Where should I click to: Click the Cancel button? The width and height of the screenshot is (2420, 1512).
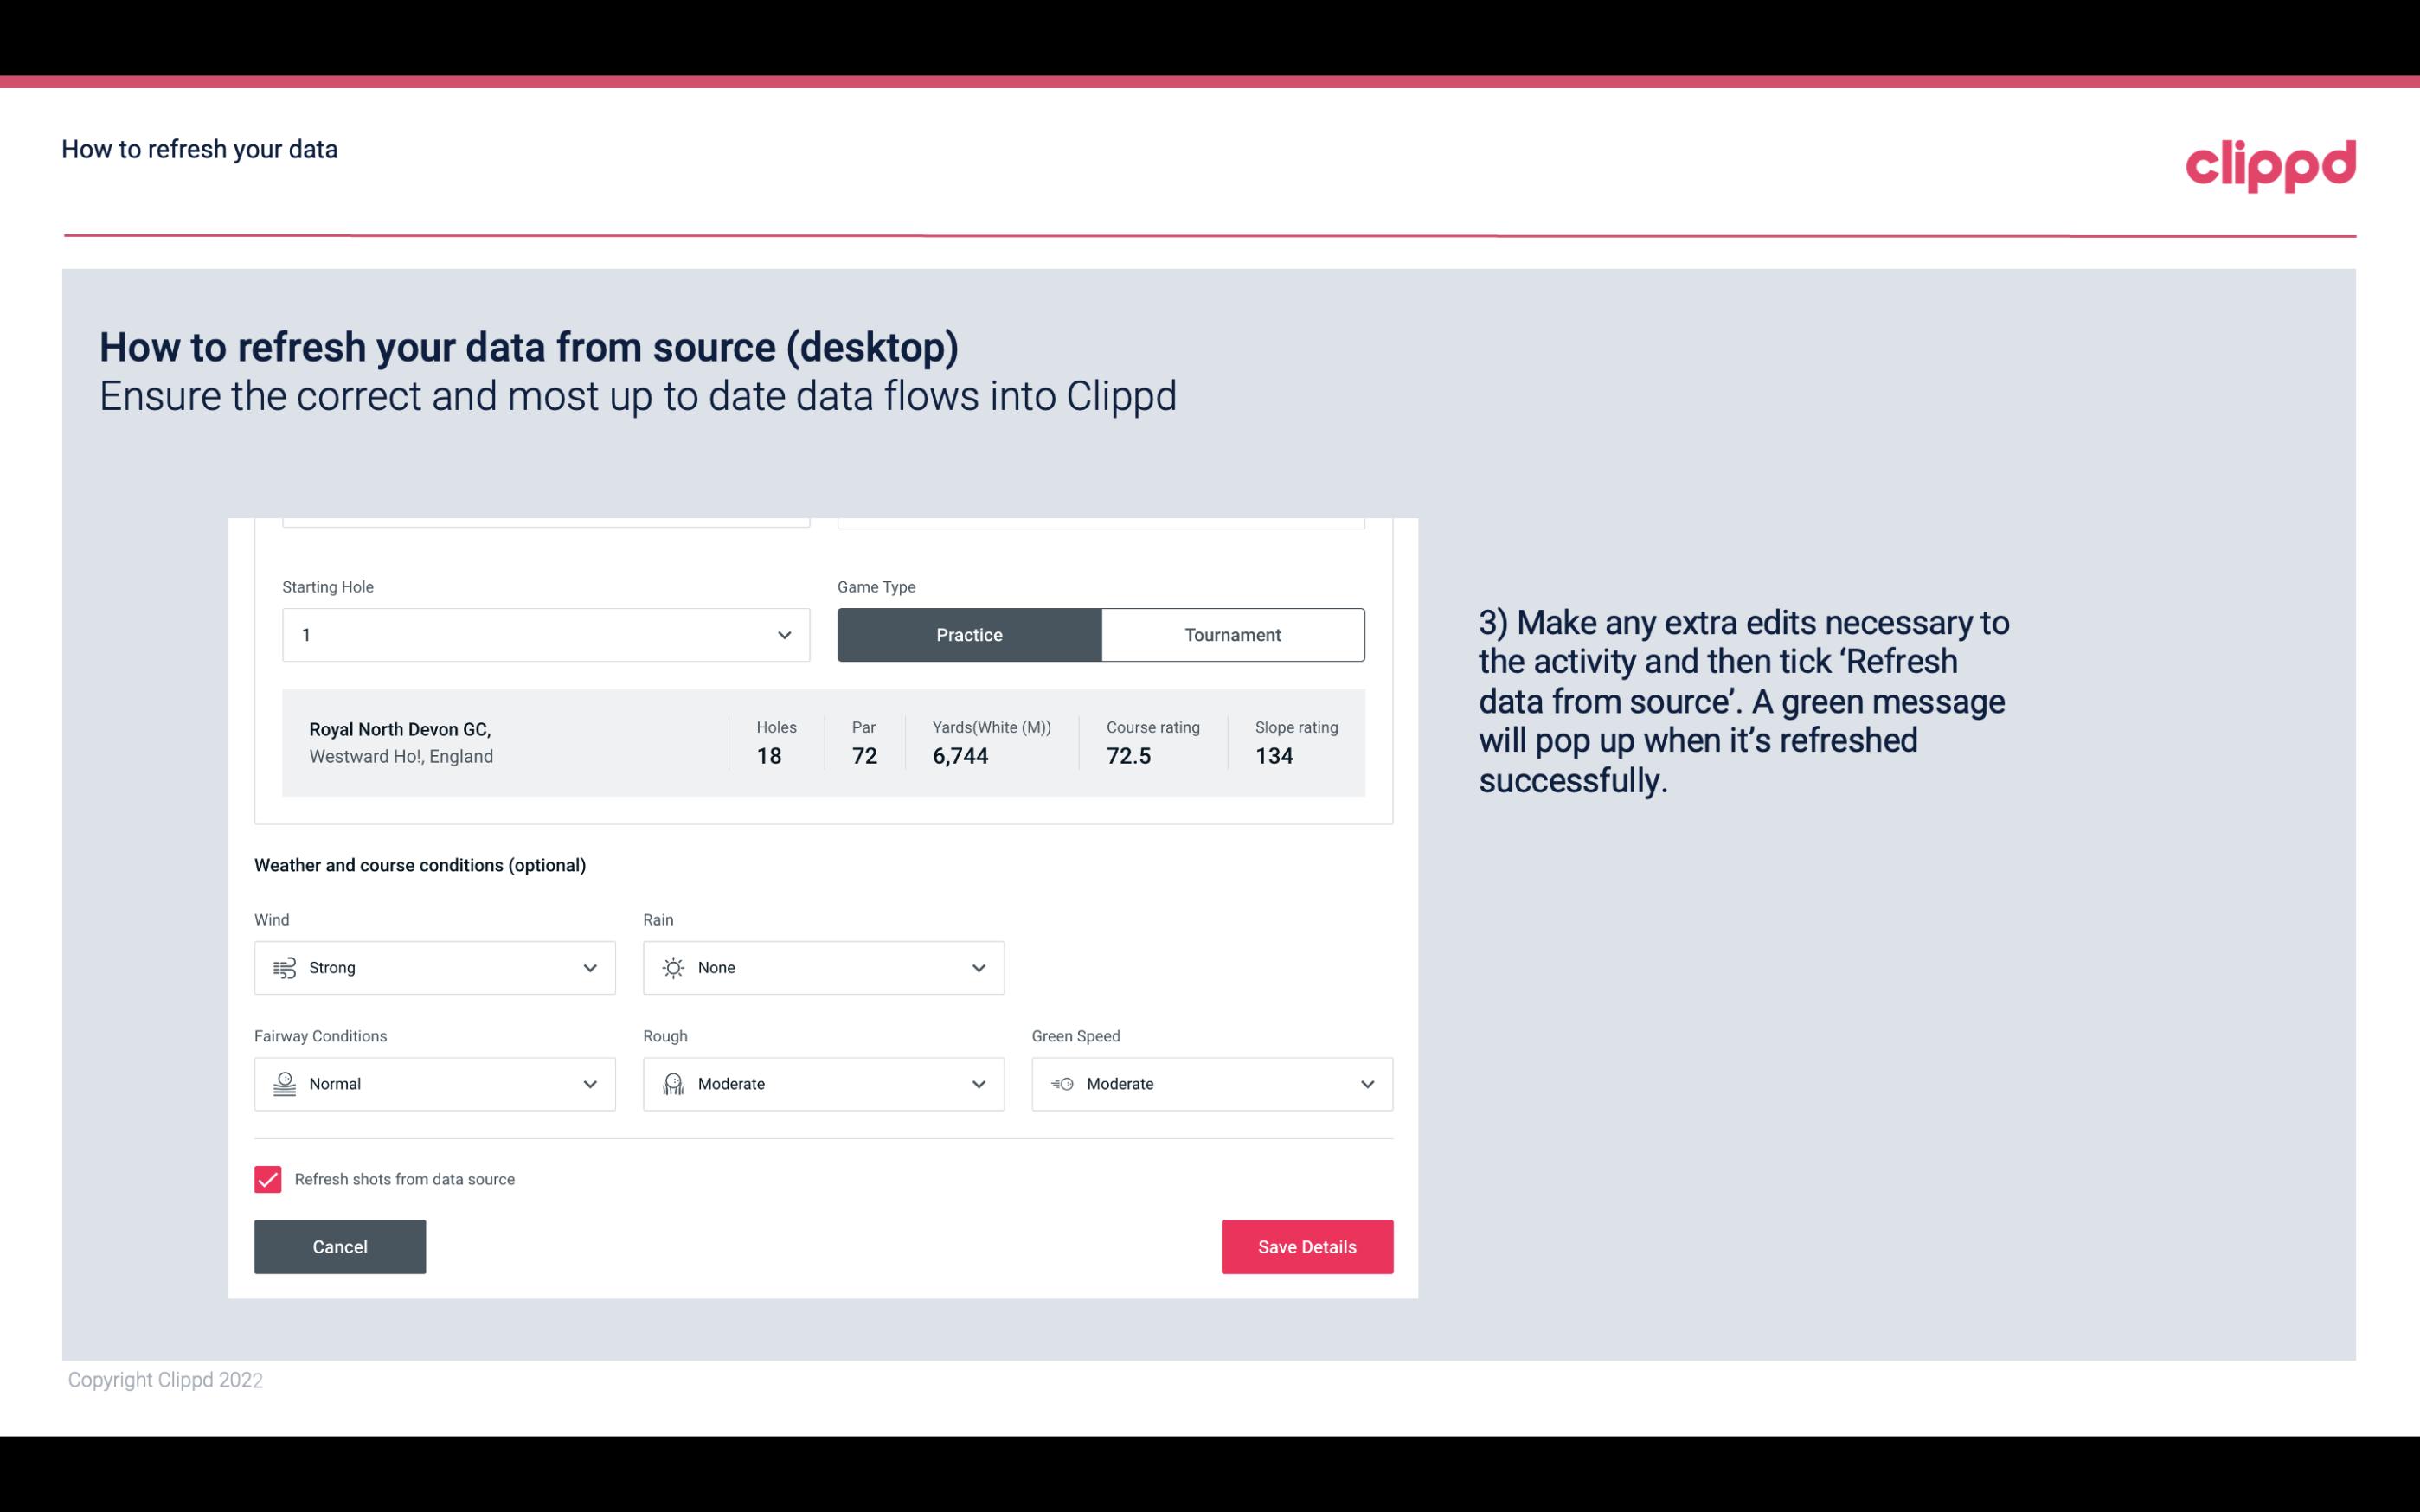(340, 1247)
